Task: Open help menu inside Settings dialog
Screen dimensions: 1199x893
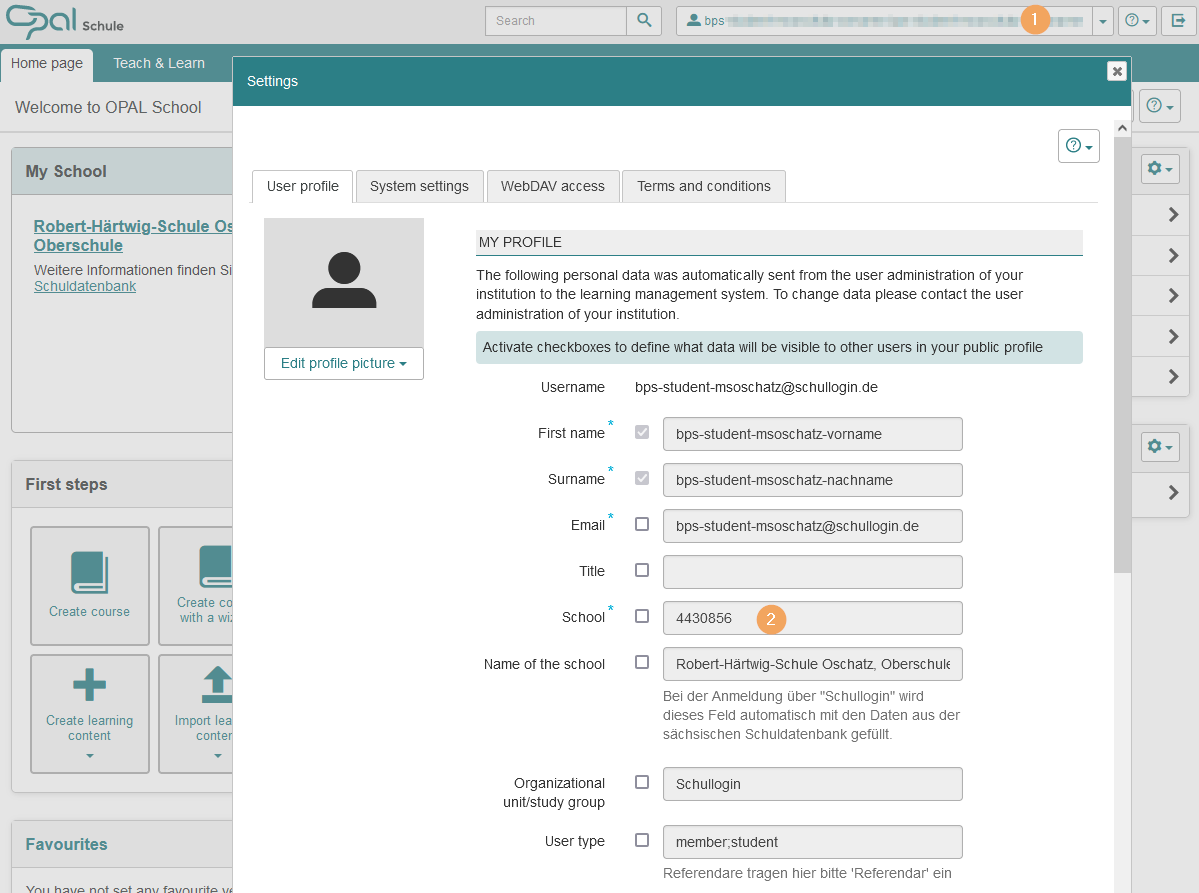Action: pyautogui.click(x=1078, y=146)
